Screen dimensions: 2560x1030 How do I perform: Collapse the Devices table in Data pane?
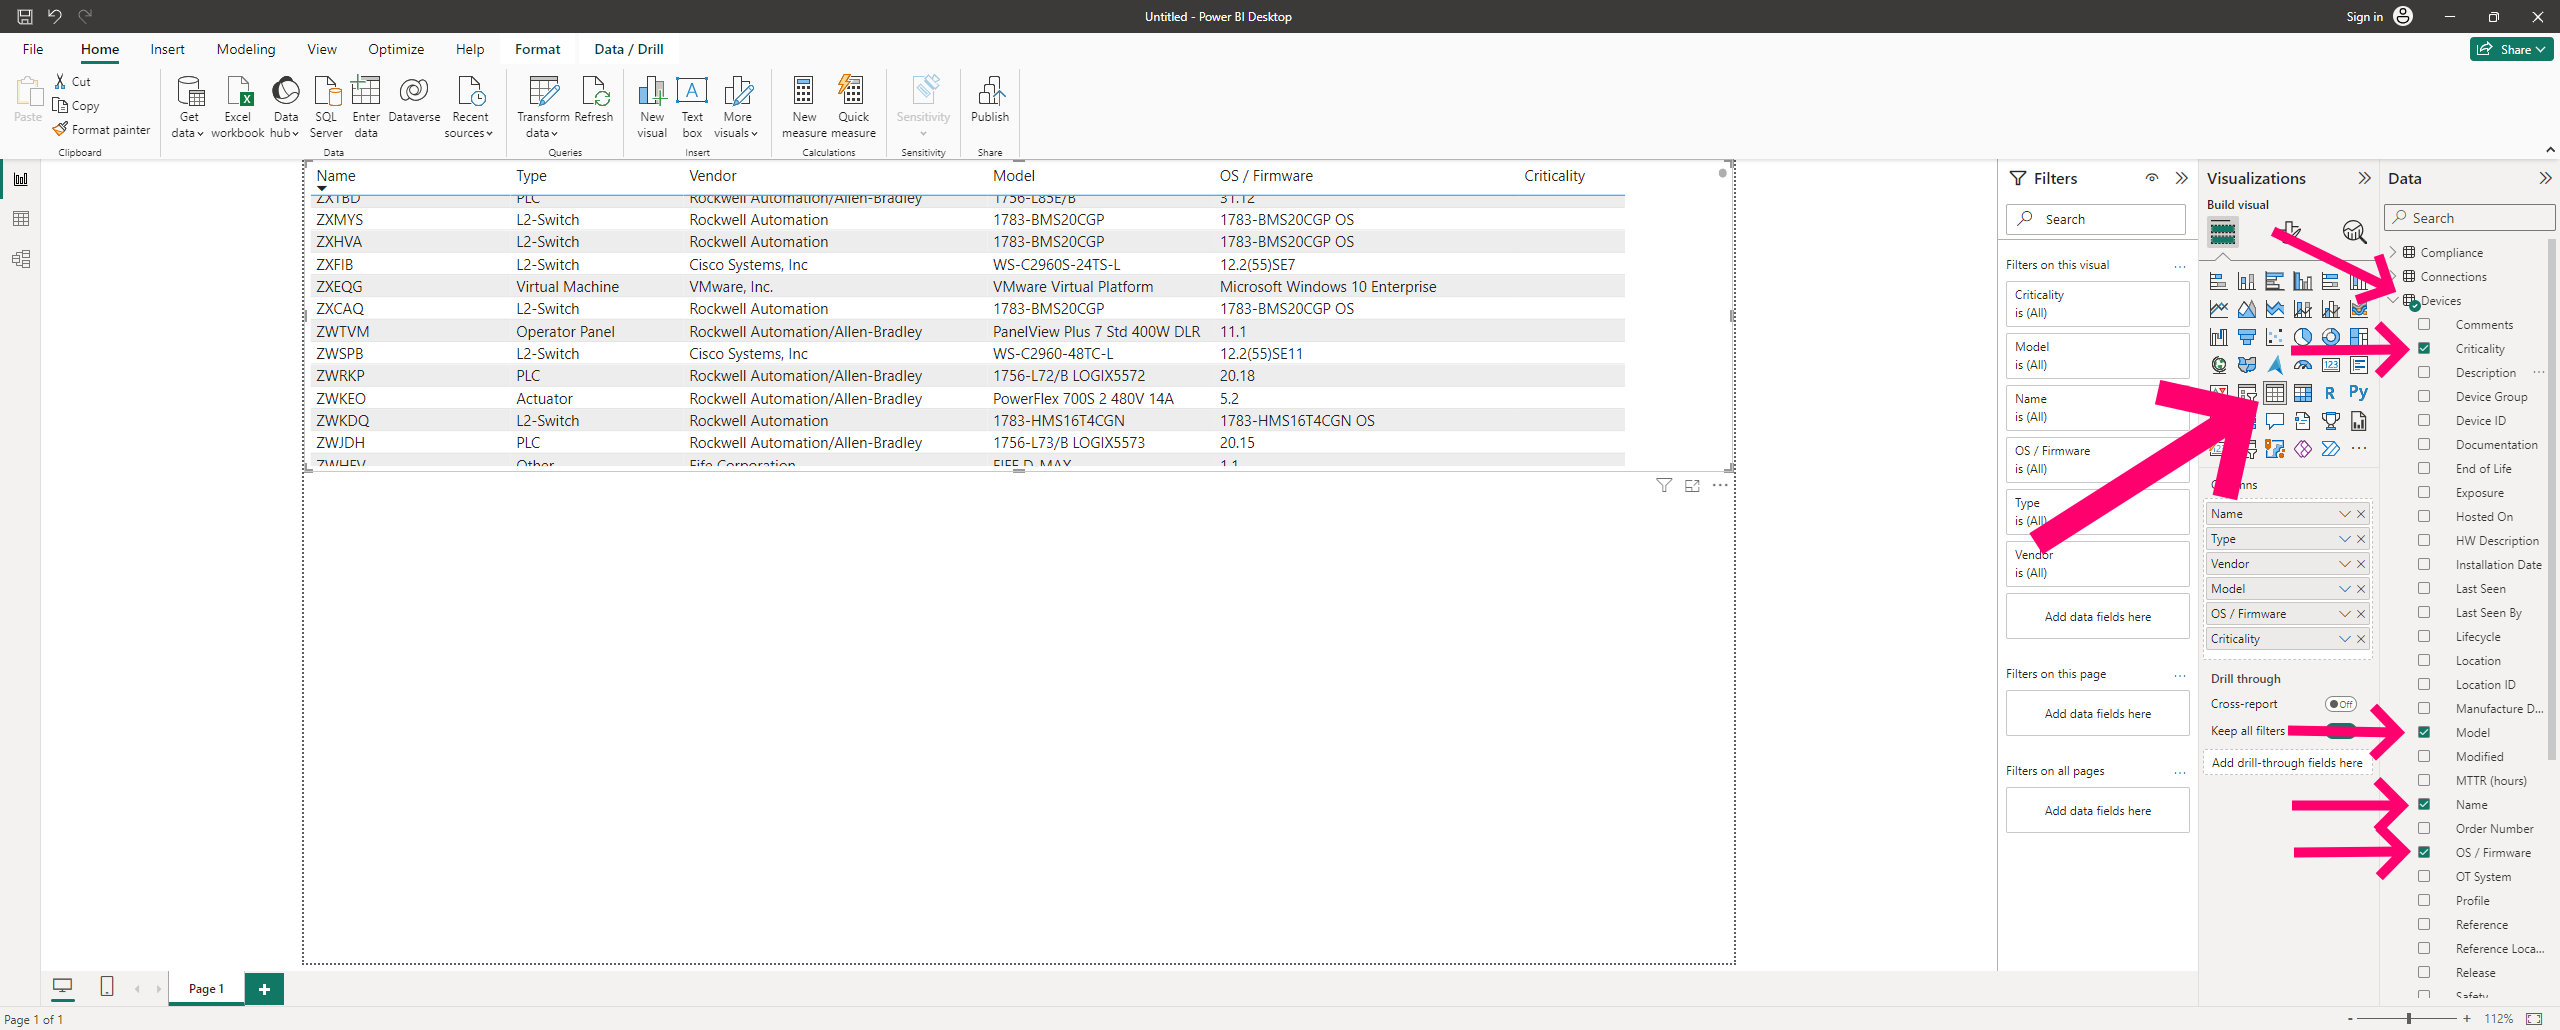click(2392, 299)
